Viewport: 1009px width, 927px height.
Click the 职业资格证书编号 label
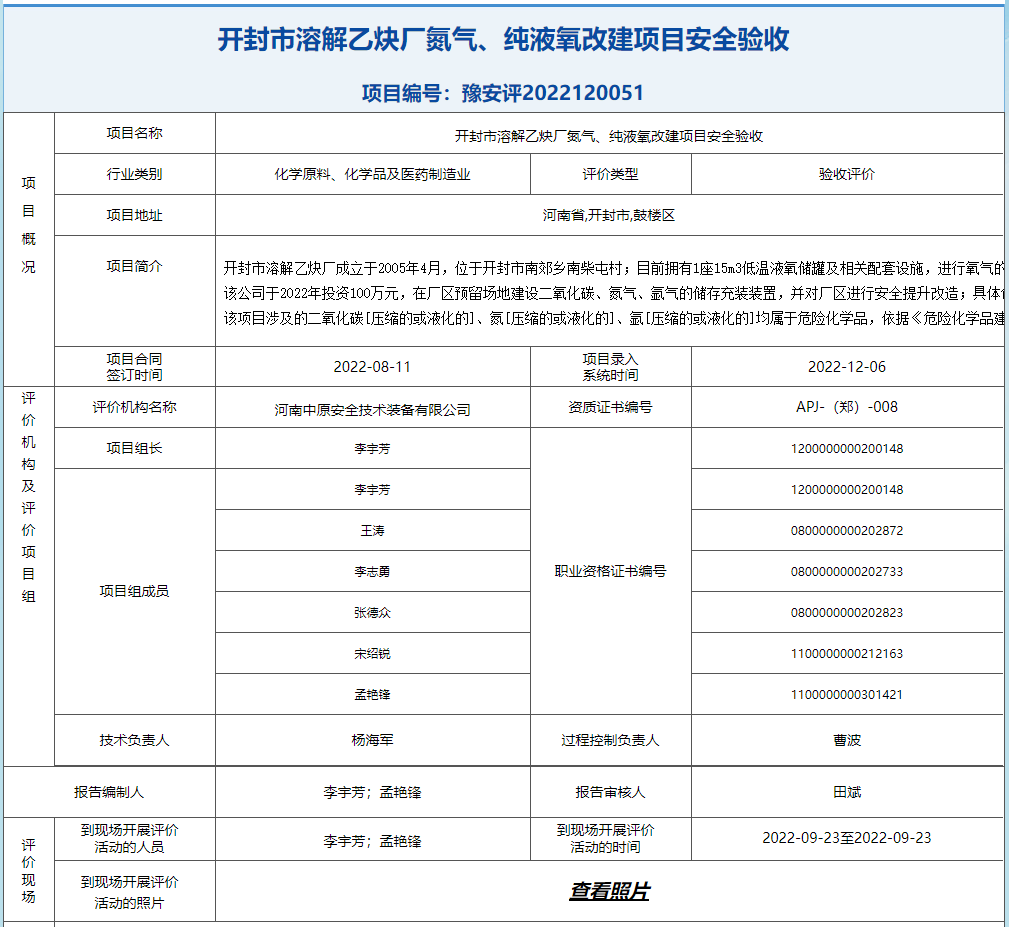click(610, 571)
